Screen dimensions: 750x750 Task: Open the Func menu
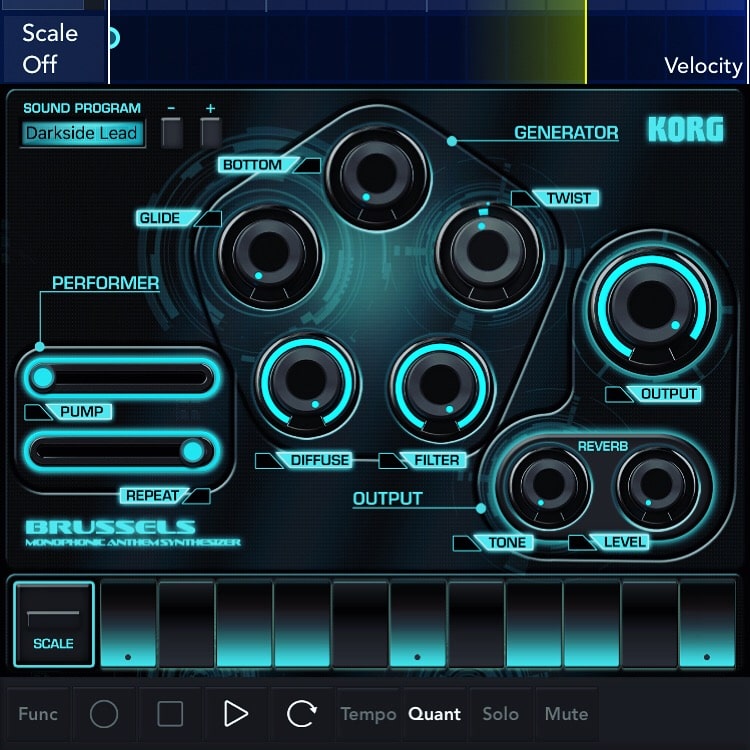(x=38, y=713)
